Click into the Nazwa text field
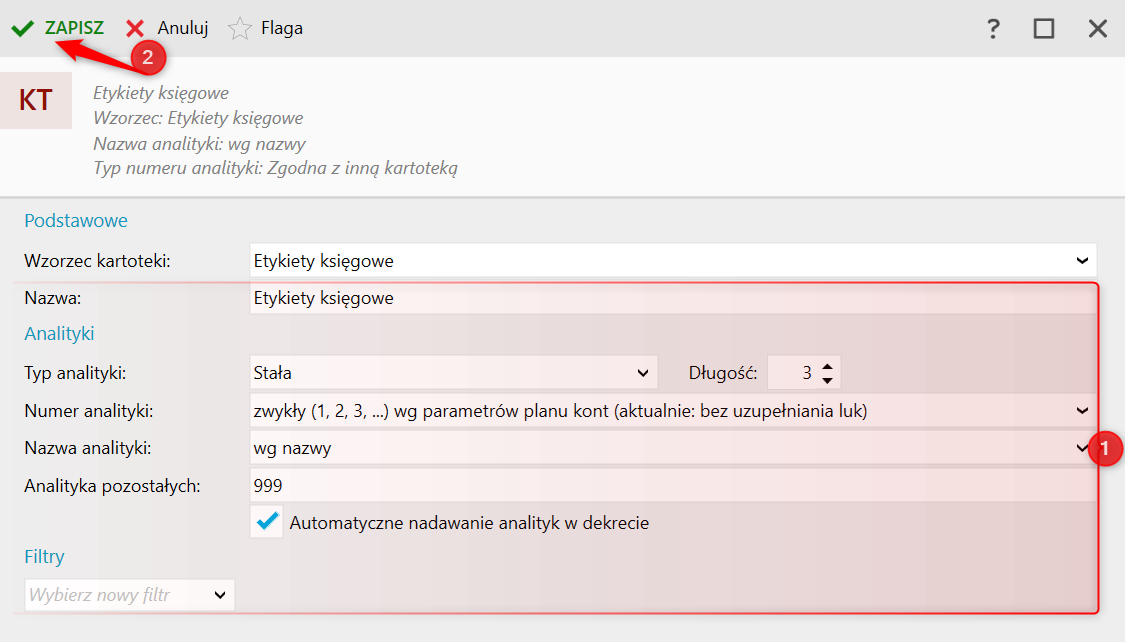This screenshot has height=642, width=1125. pyautogui.click(x=670, y=298)
